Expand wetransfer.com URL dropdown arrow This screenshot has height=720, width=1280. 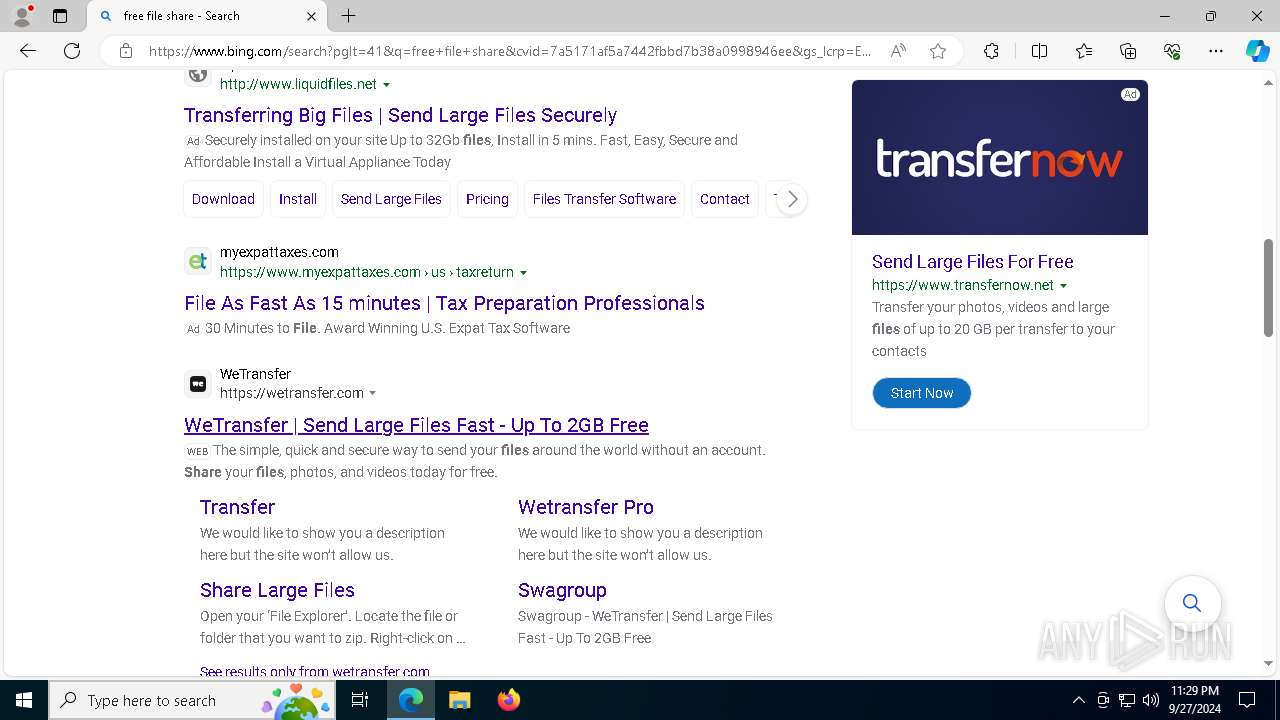(x=373, y=394)
